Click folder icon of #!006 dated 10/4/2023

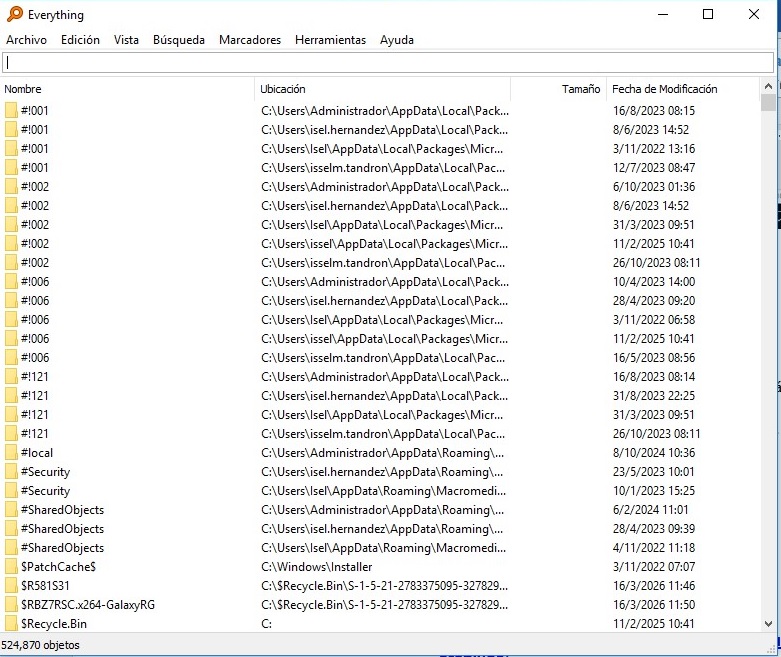click(11, 281)
